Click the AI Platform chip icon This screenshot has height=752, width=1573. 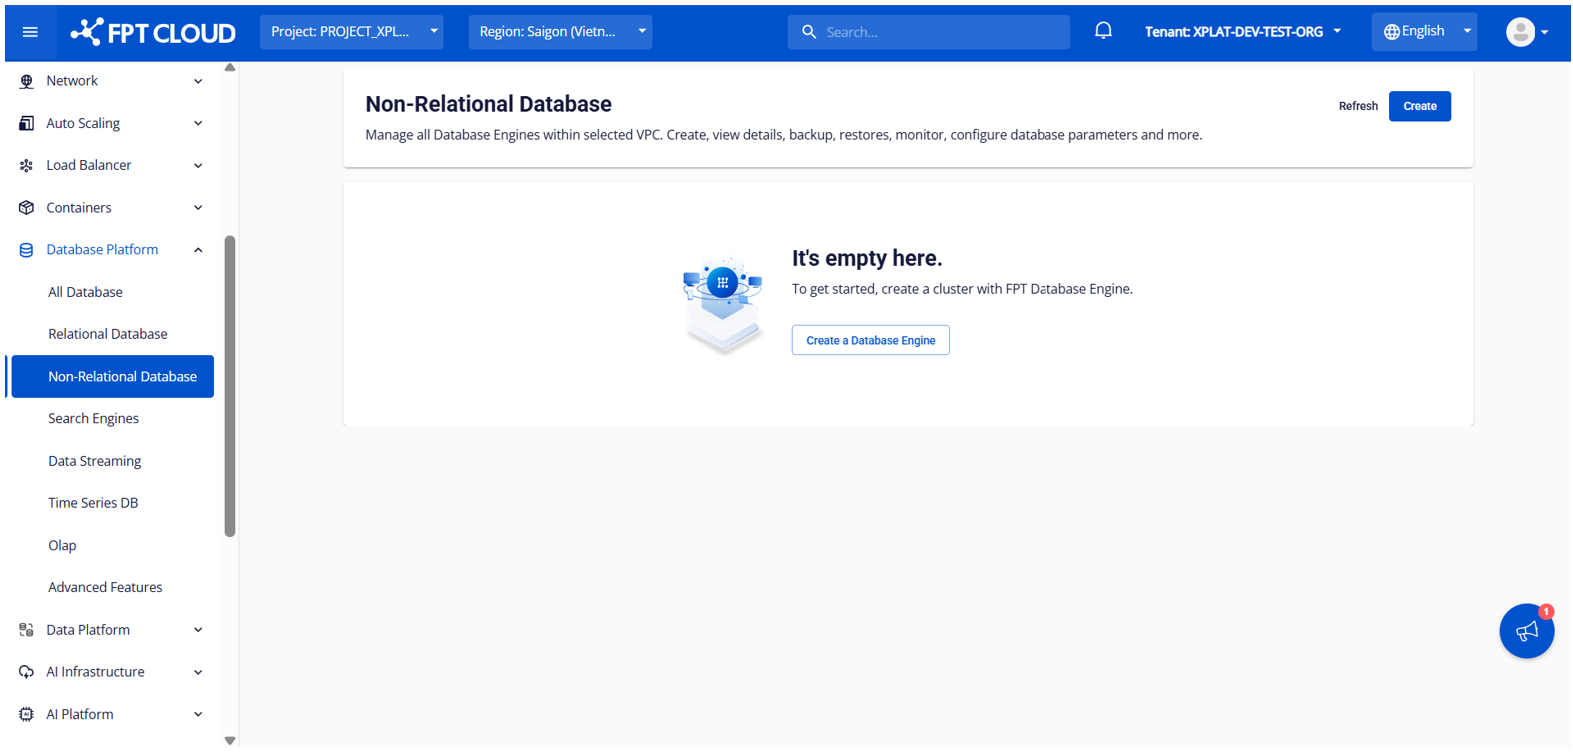coord(27,714)
